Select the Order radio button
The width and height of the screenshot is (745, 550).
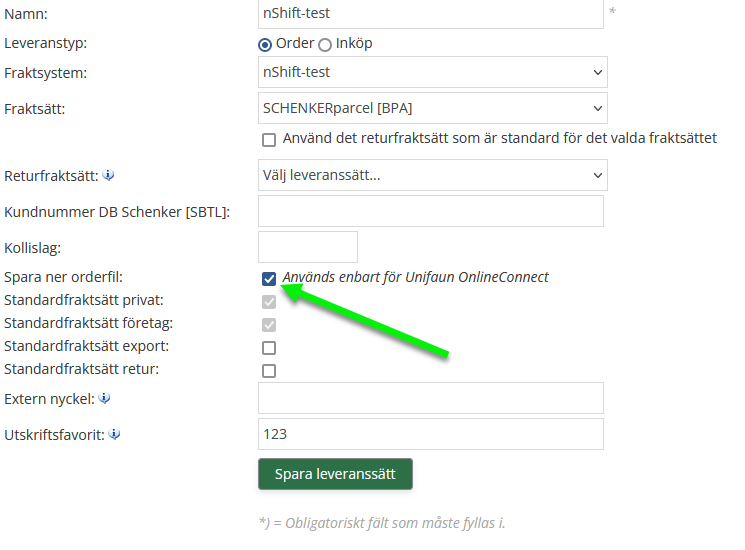tap(265, 44)
